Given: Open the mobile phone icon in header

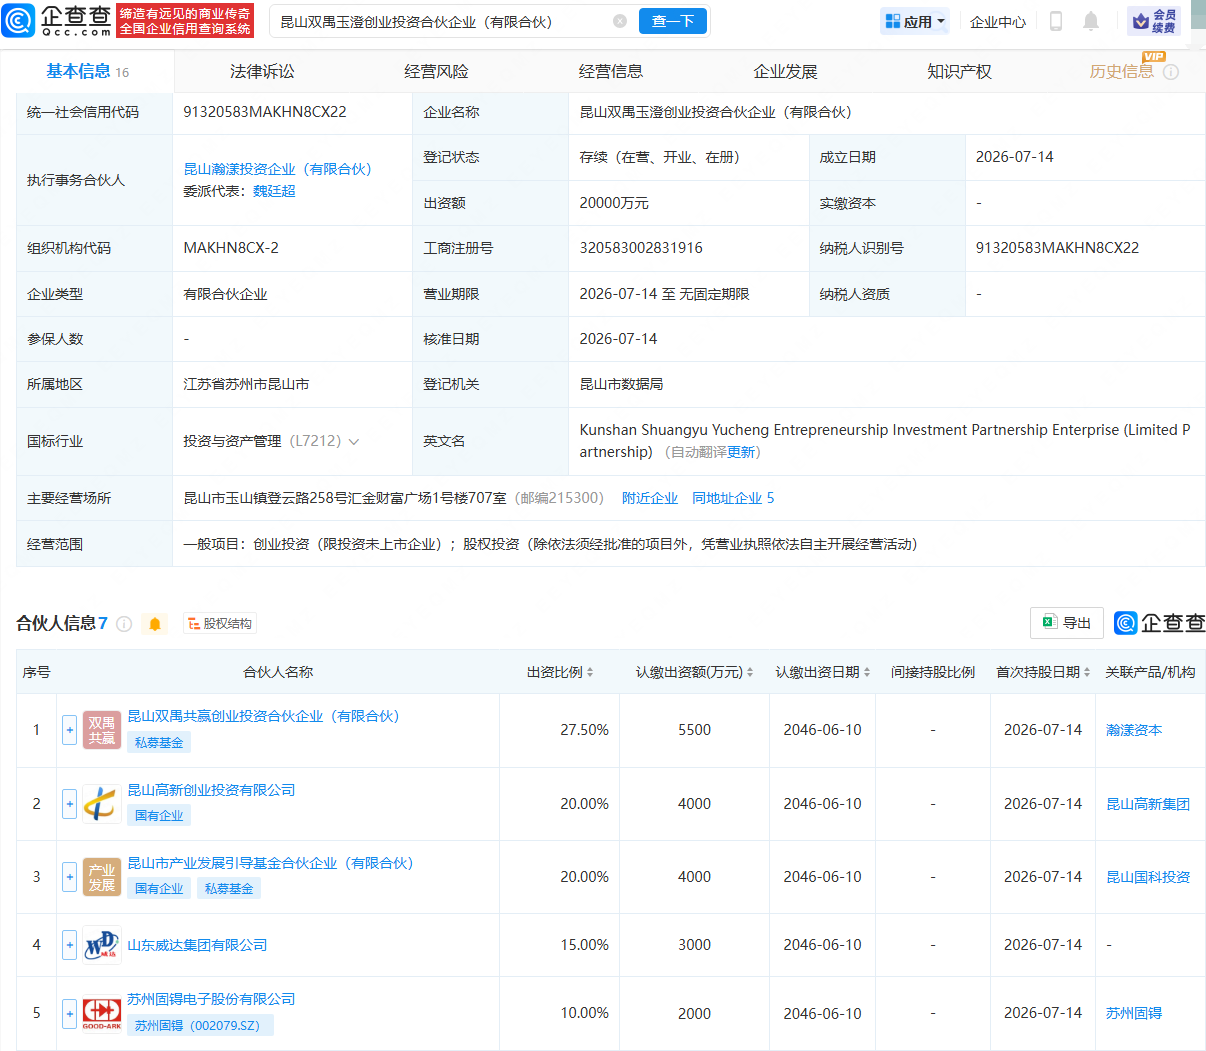Looking at the screenshot, I should click(1055, 21).
